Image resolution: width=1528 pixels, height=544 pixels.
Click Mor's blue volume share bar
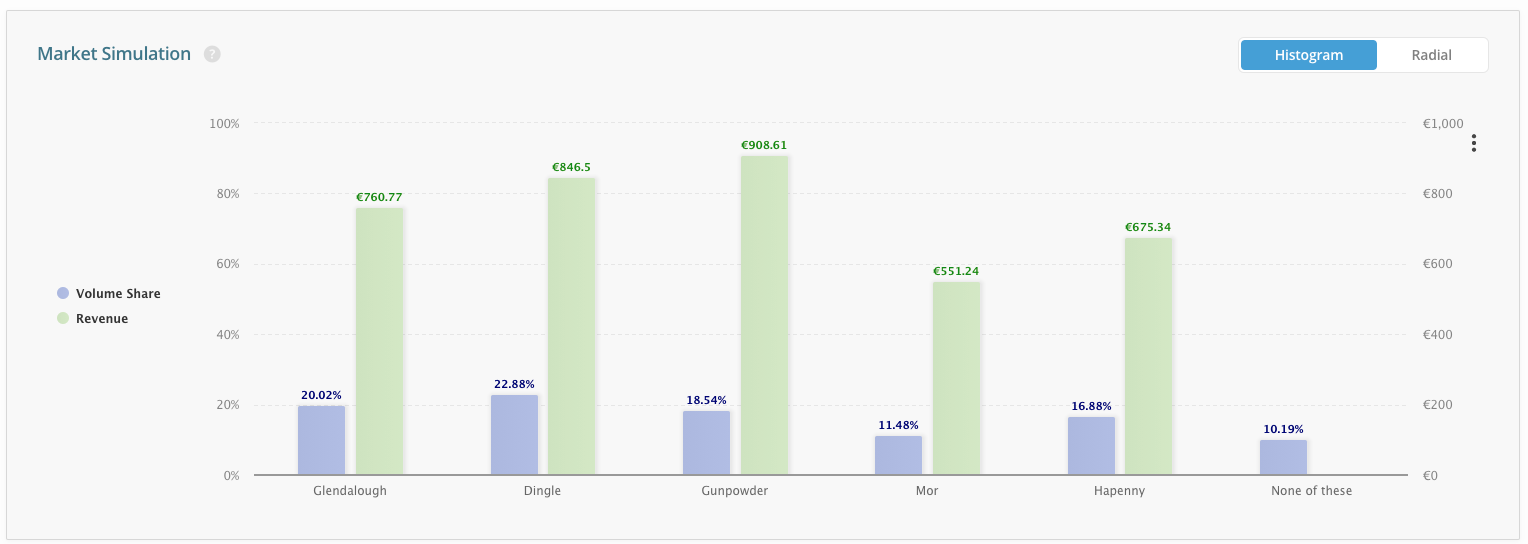tap(898, 455)
